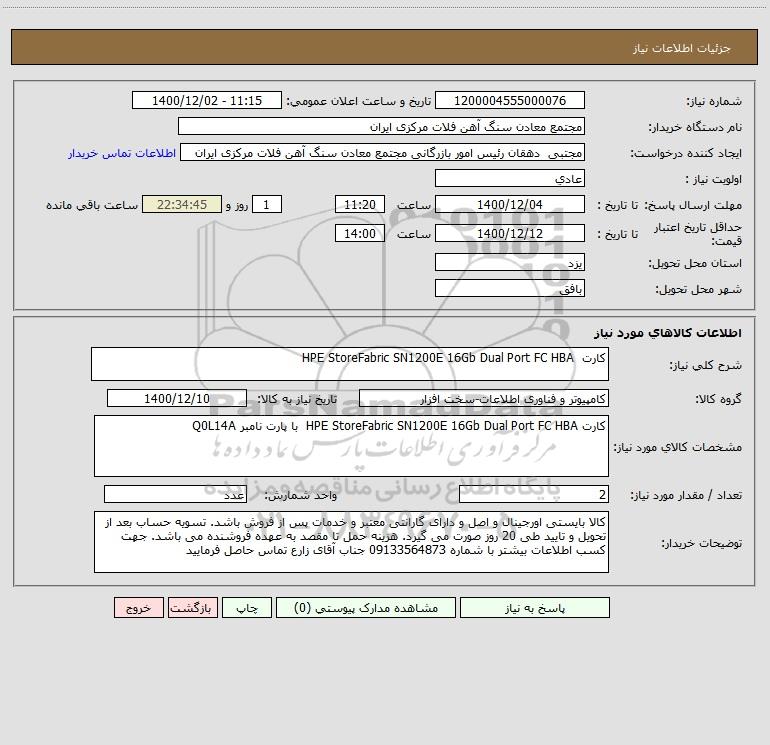Click the delivery province field یزد
Viewport: 770px width, 745px height.
(510, 262)
